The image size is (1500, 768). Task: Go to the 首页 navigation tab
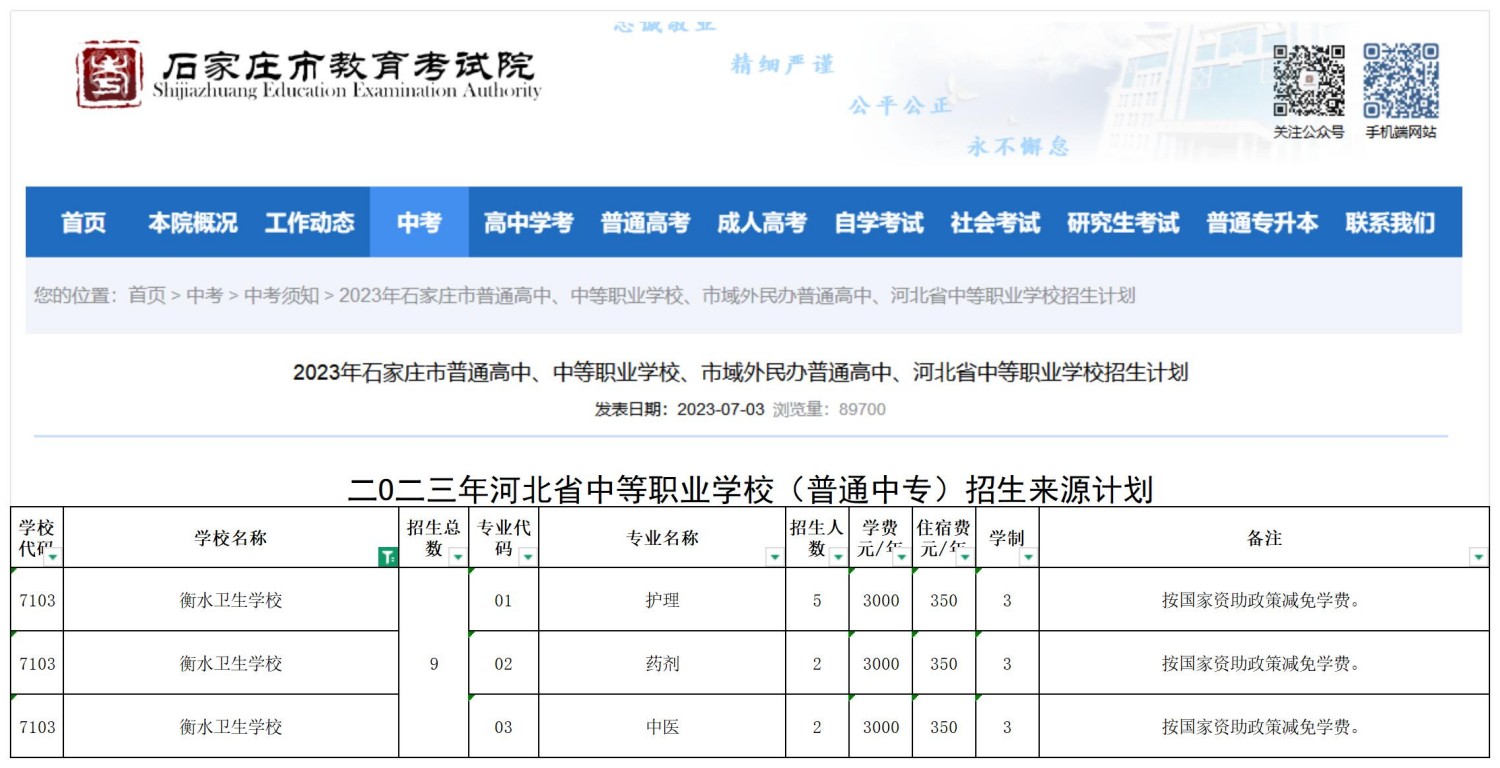83,223
